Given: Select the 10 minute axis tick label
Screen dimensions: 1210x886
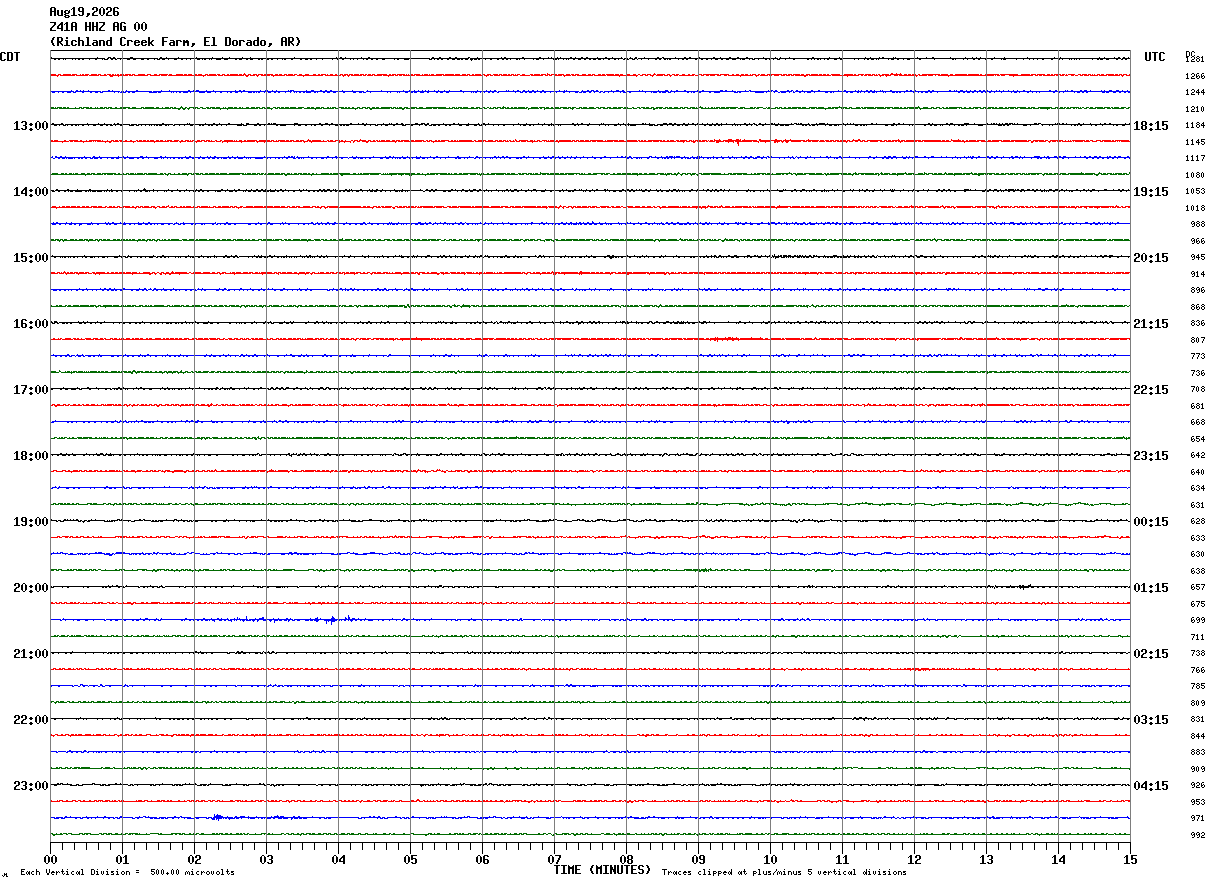Looking at the screenshot, I should (770, 859).
